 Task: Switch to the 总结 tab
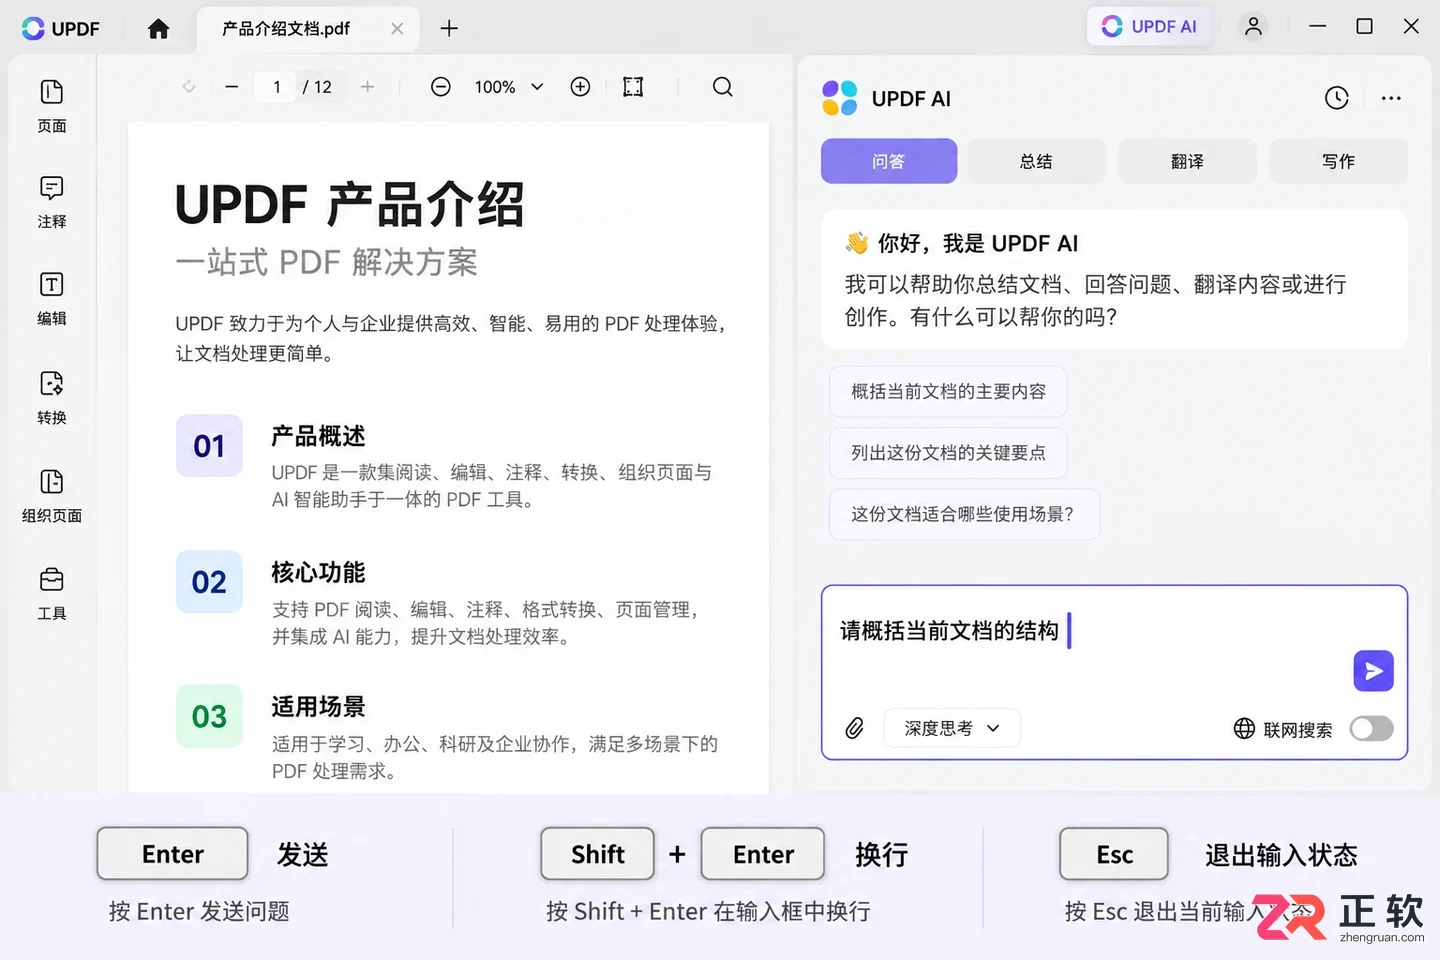click(x=1036, y=161)
